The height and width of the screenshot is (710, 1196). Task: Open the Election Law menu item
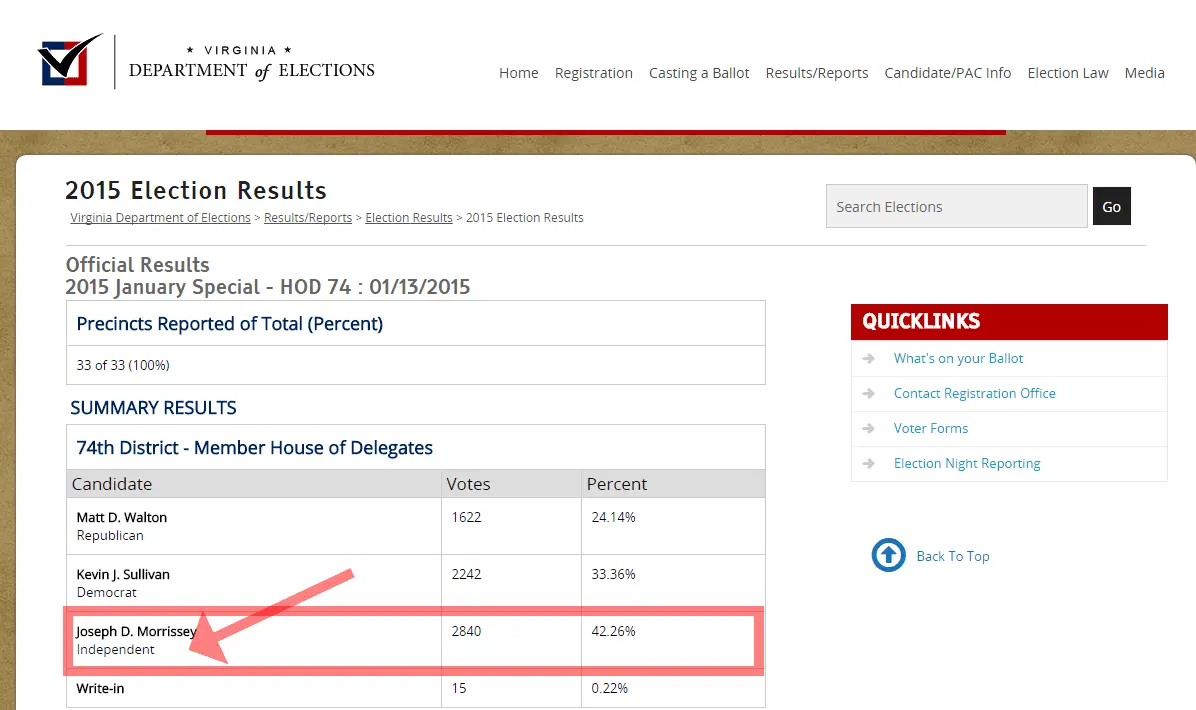1067,73
